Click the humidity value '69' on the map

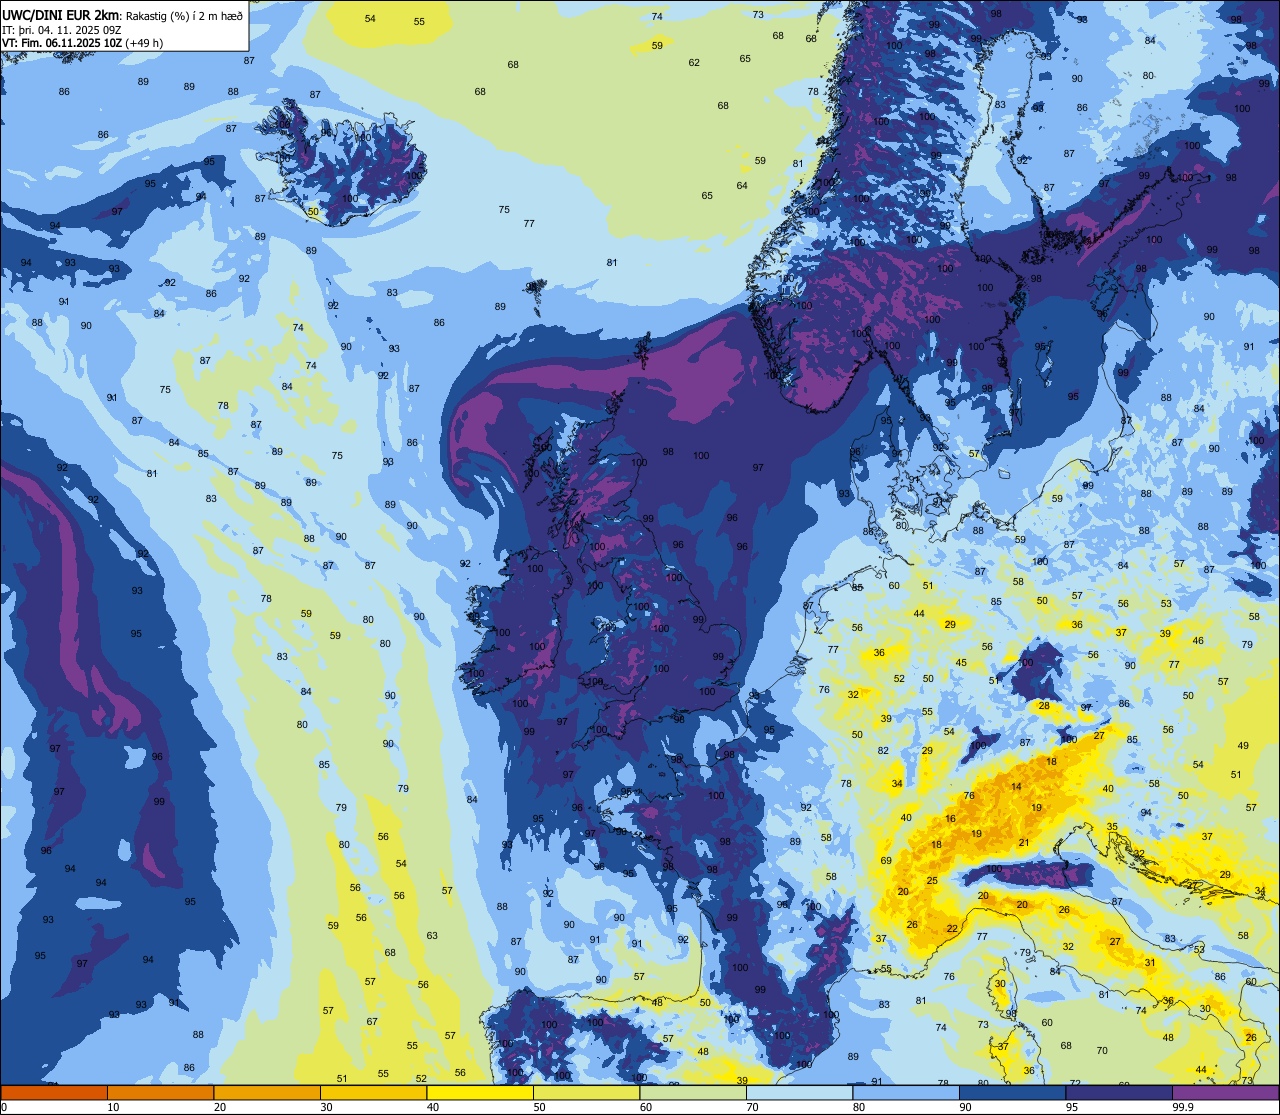[x=886, y=861]
